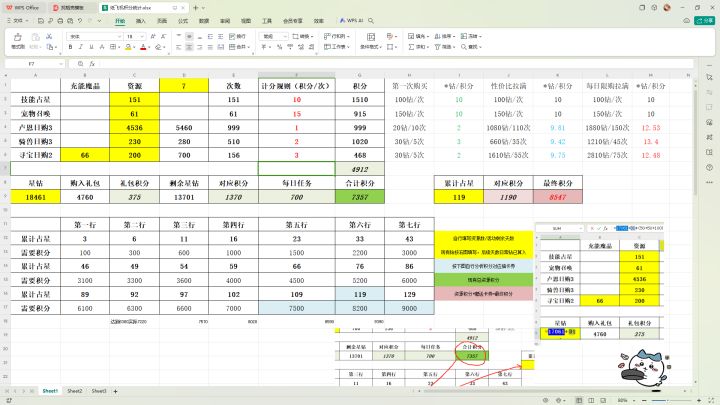Switch to the Formulas (公式) ribbon tab
Viewport: 720px width, 405px height.
tap(183, 21)
